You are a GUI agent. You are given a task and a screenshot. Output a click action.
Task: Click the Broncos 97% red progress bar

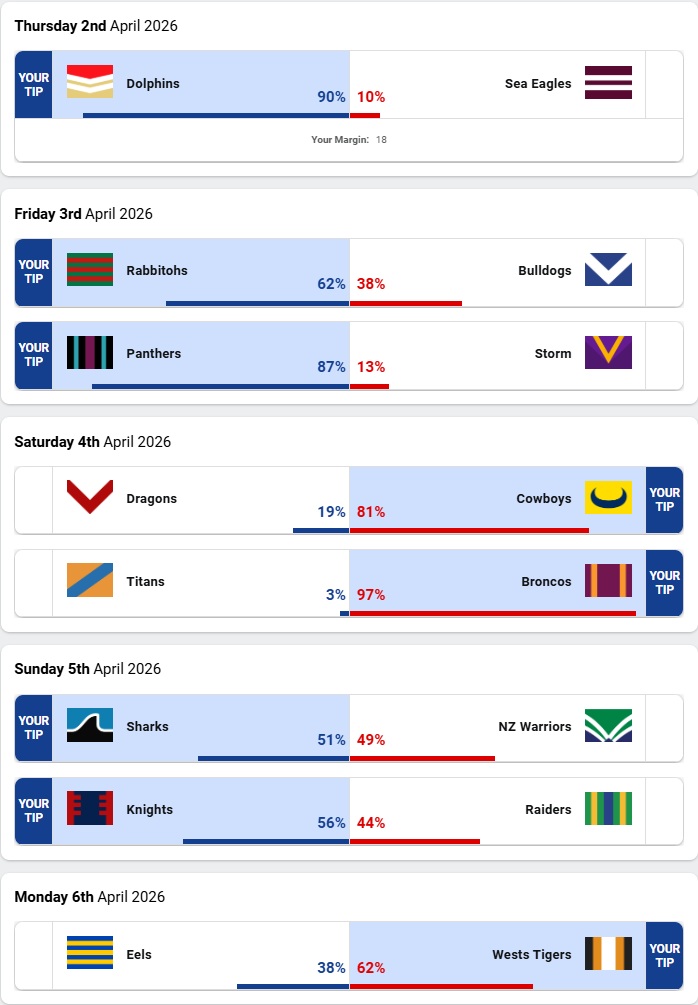[493, 613]
